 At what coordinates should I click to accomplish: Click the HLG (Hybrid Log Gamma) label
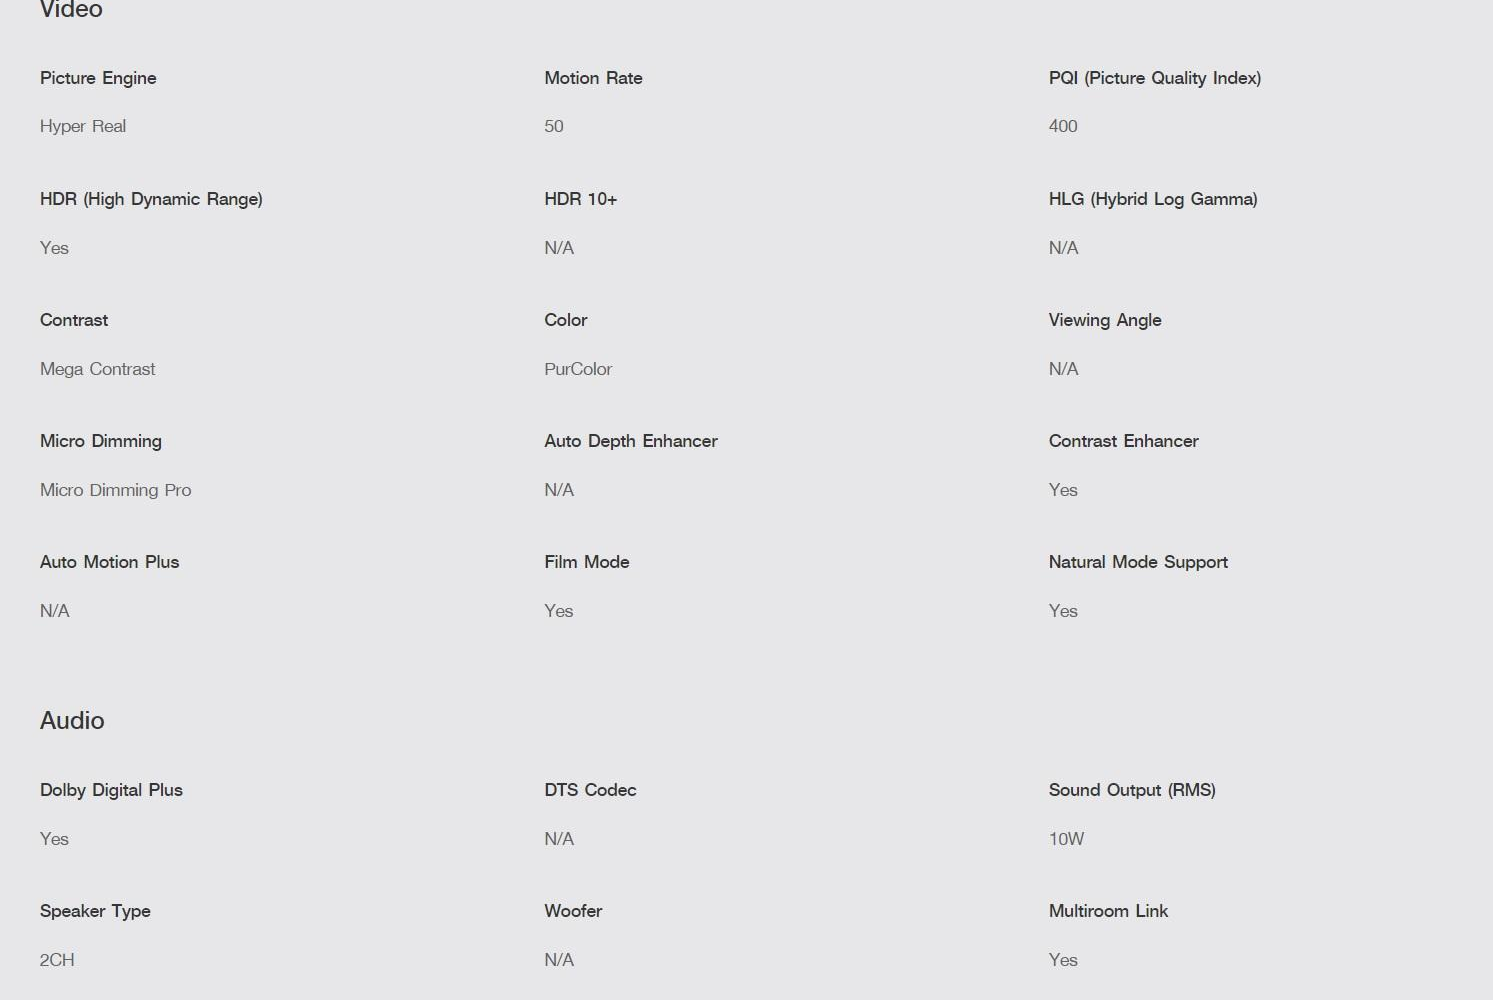point(1152,199)
